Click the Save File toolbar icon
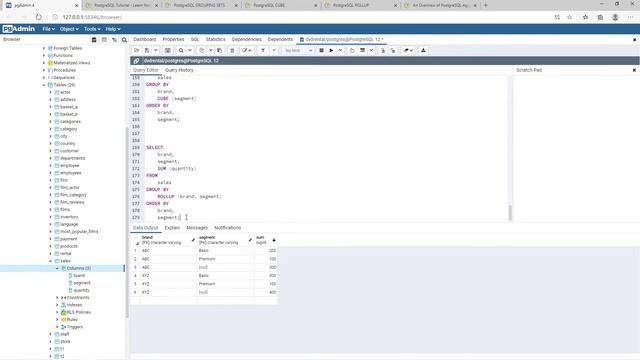640x360 pixels. [147, 50]
